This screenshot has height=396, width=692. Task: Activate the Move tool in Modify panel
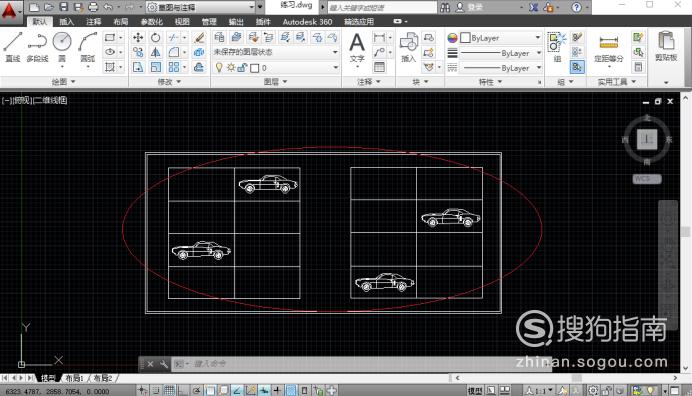click(x=138, y=38)
